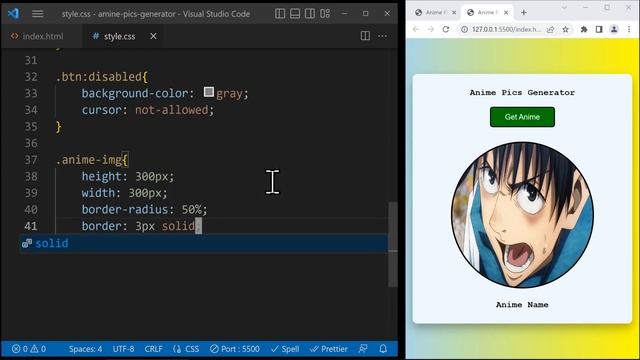Open the feedback icon in status bar
Screen dimensions: 640x360
[x=363, y=349]
